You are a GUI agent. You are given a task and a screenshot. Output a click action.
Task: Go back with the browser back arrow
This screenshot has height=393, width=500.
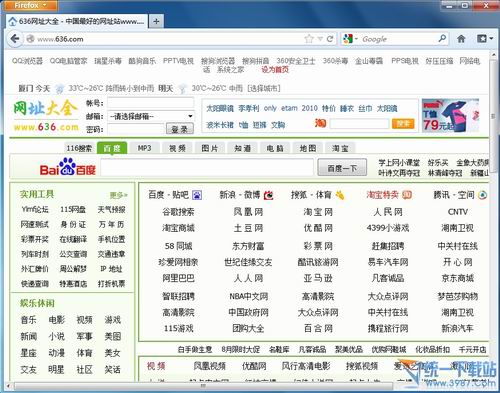point(15,39)
